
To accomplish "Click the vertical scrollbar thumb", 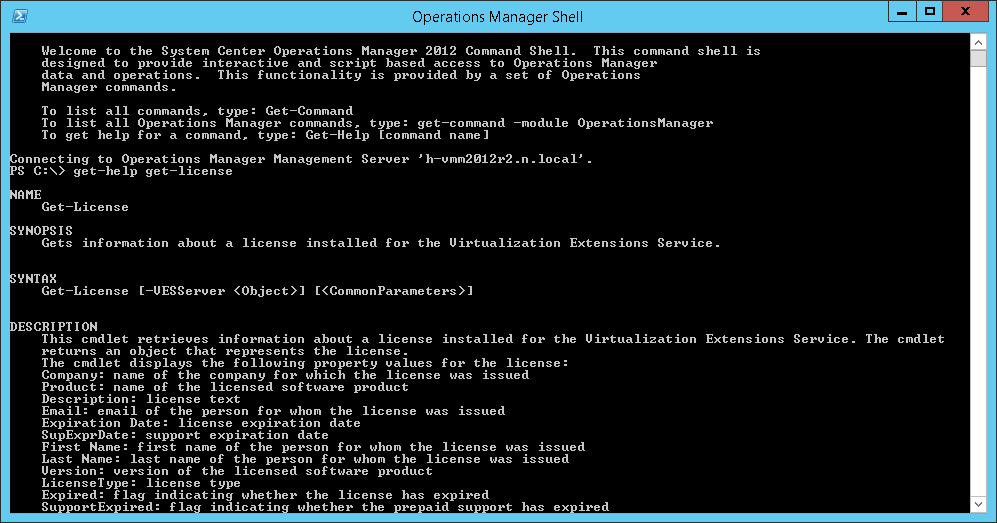I will pos(979,58).
